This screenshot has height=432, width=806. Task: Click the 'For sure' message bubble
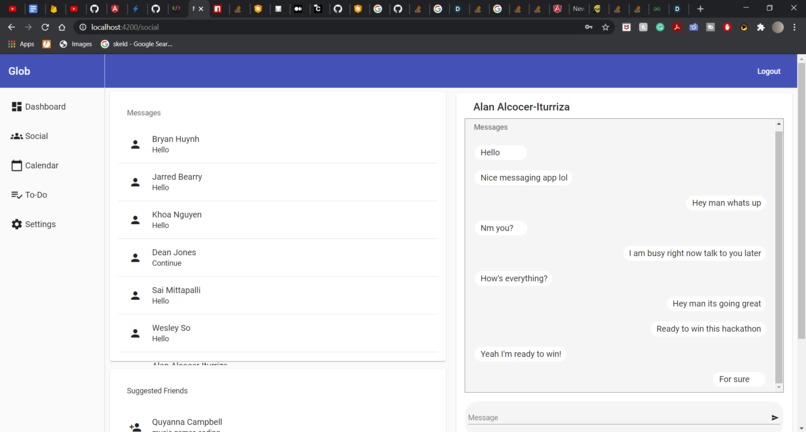739,379
